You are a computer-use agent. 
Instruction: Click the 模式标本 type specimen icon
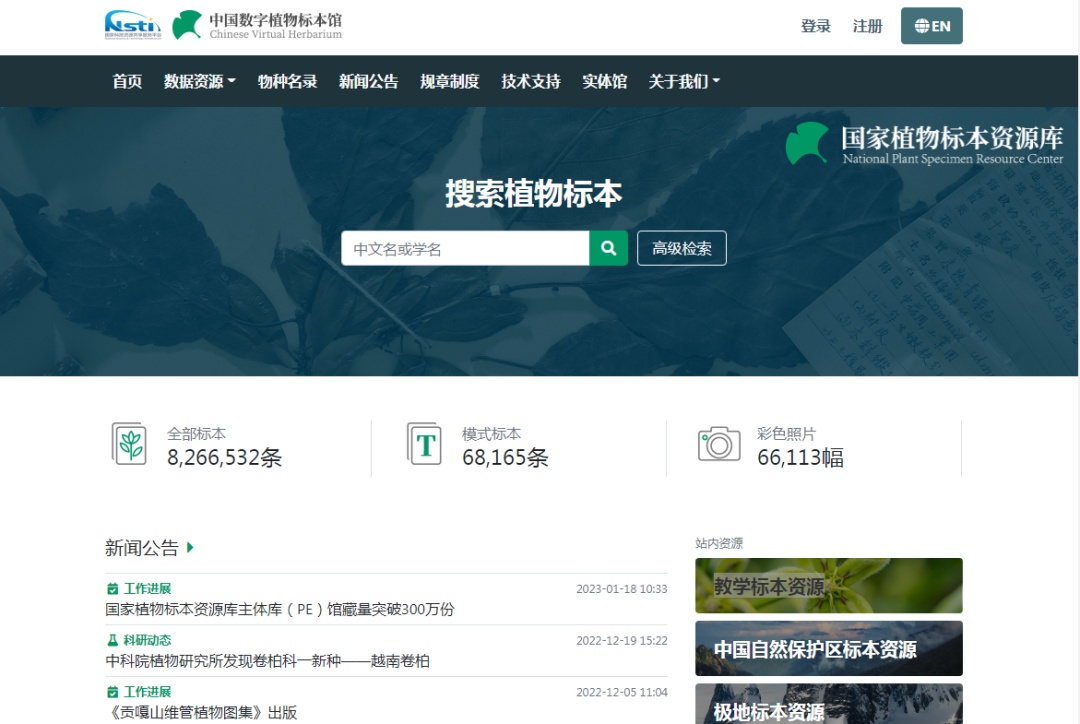[x=424, y=443]
